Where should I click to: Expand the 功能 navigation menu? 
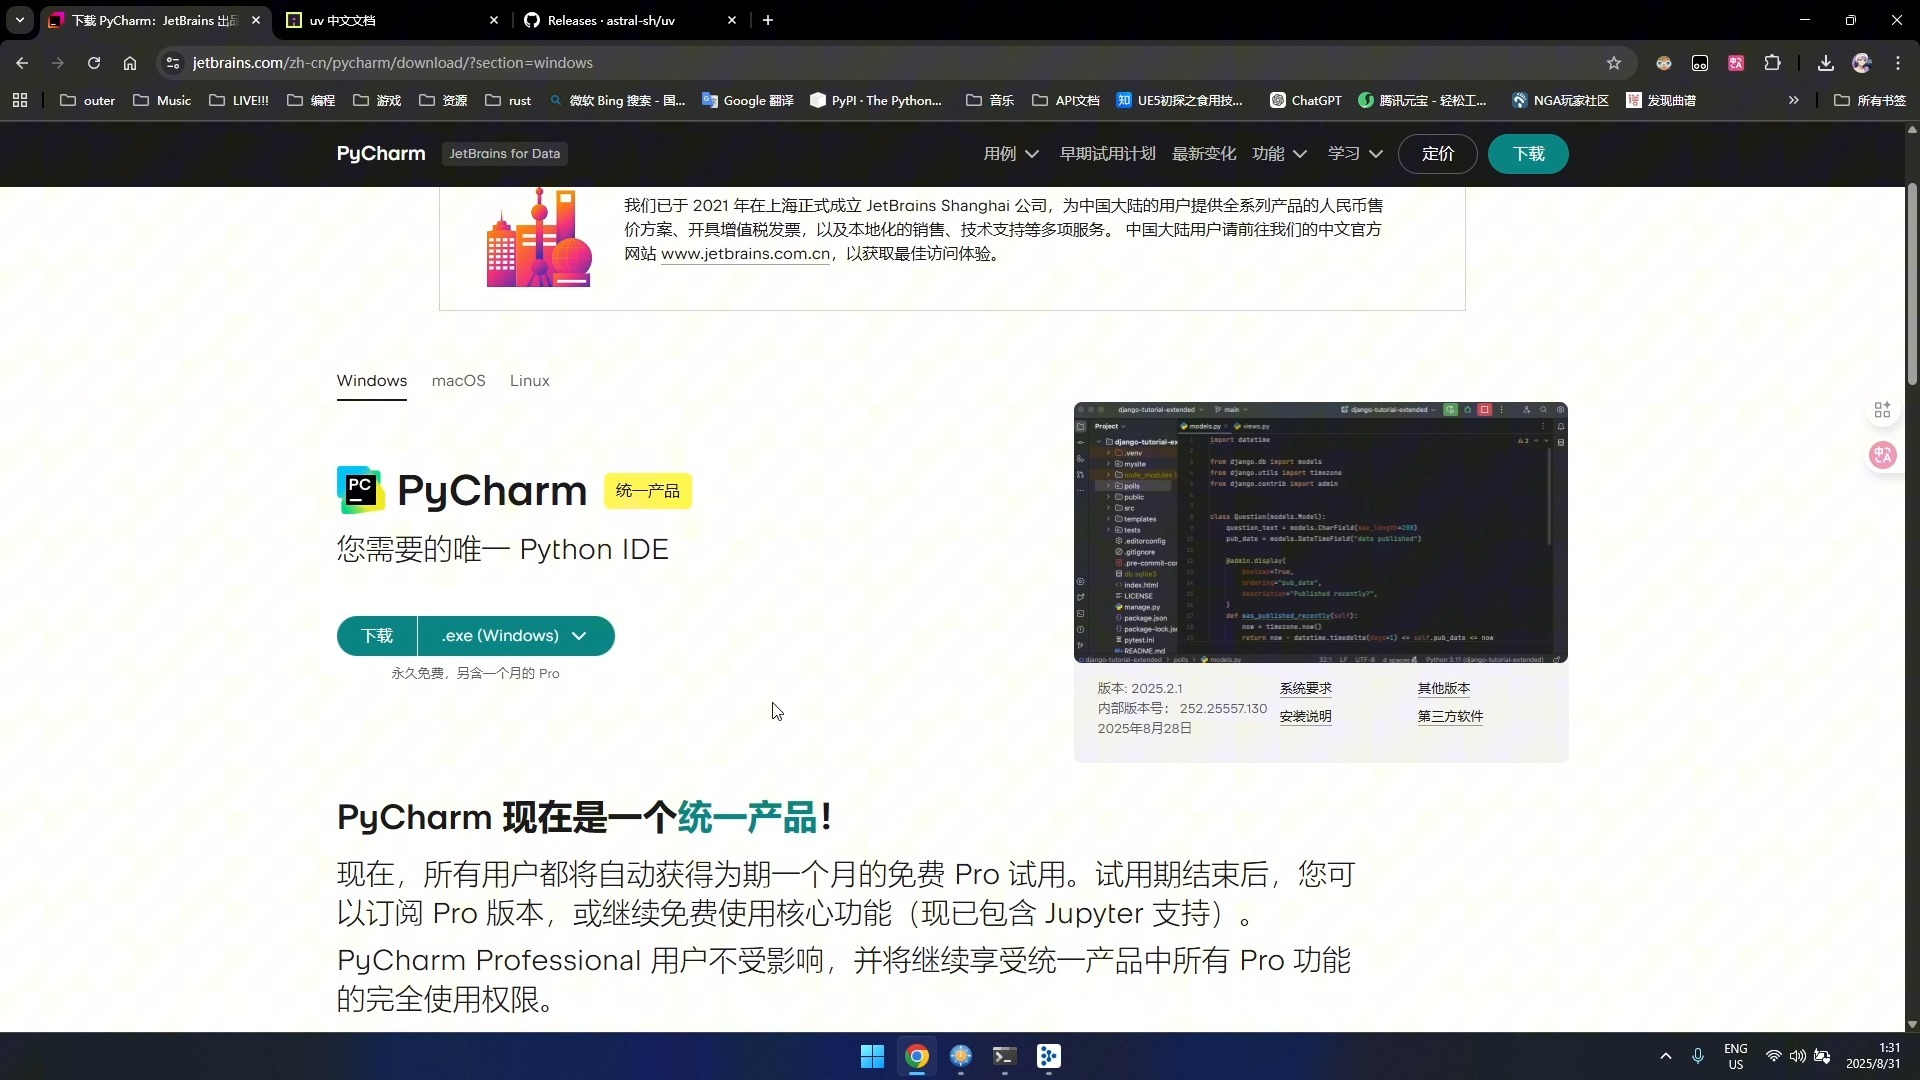pos(1279,153)
